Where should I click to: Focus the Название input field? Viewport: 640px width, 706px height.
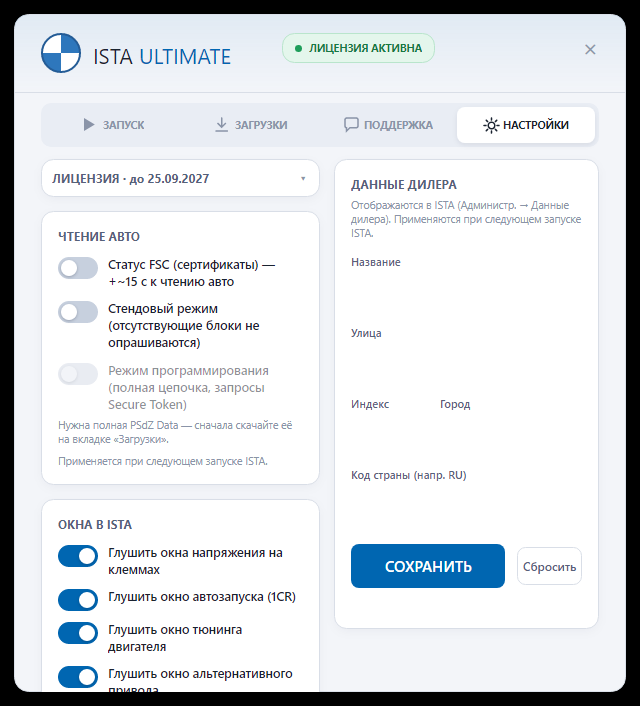[466, 291]
